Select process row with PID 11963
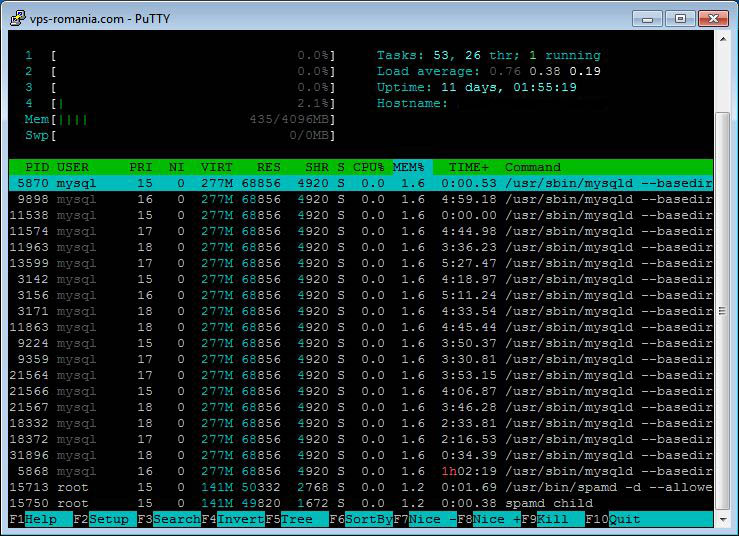Image resolution: width=739 pixels, height=536 pixels. [x=361, y=247]
